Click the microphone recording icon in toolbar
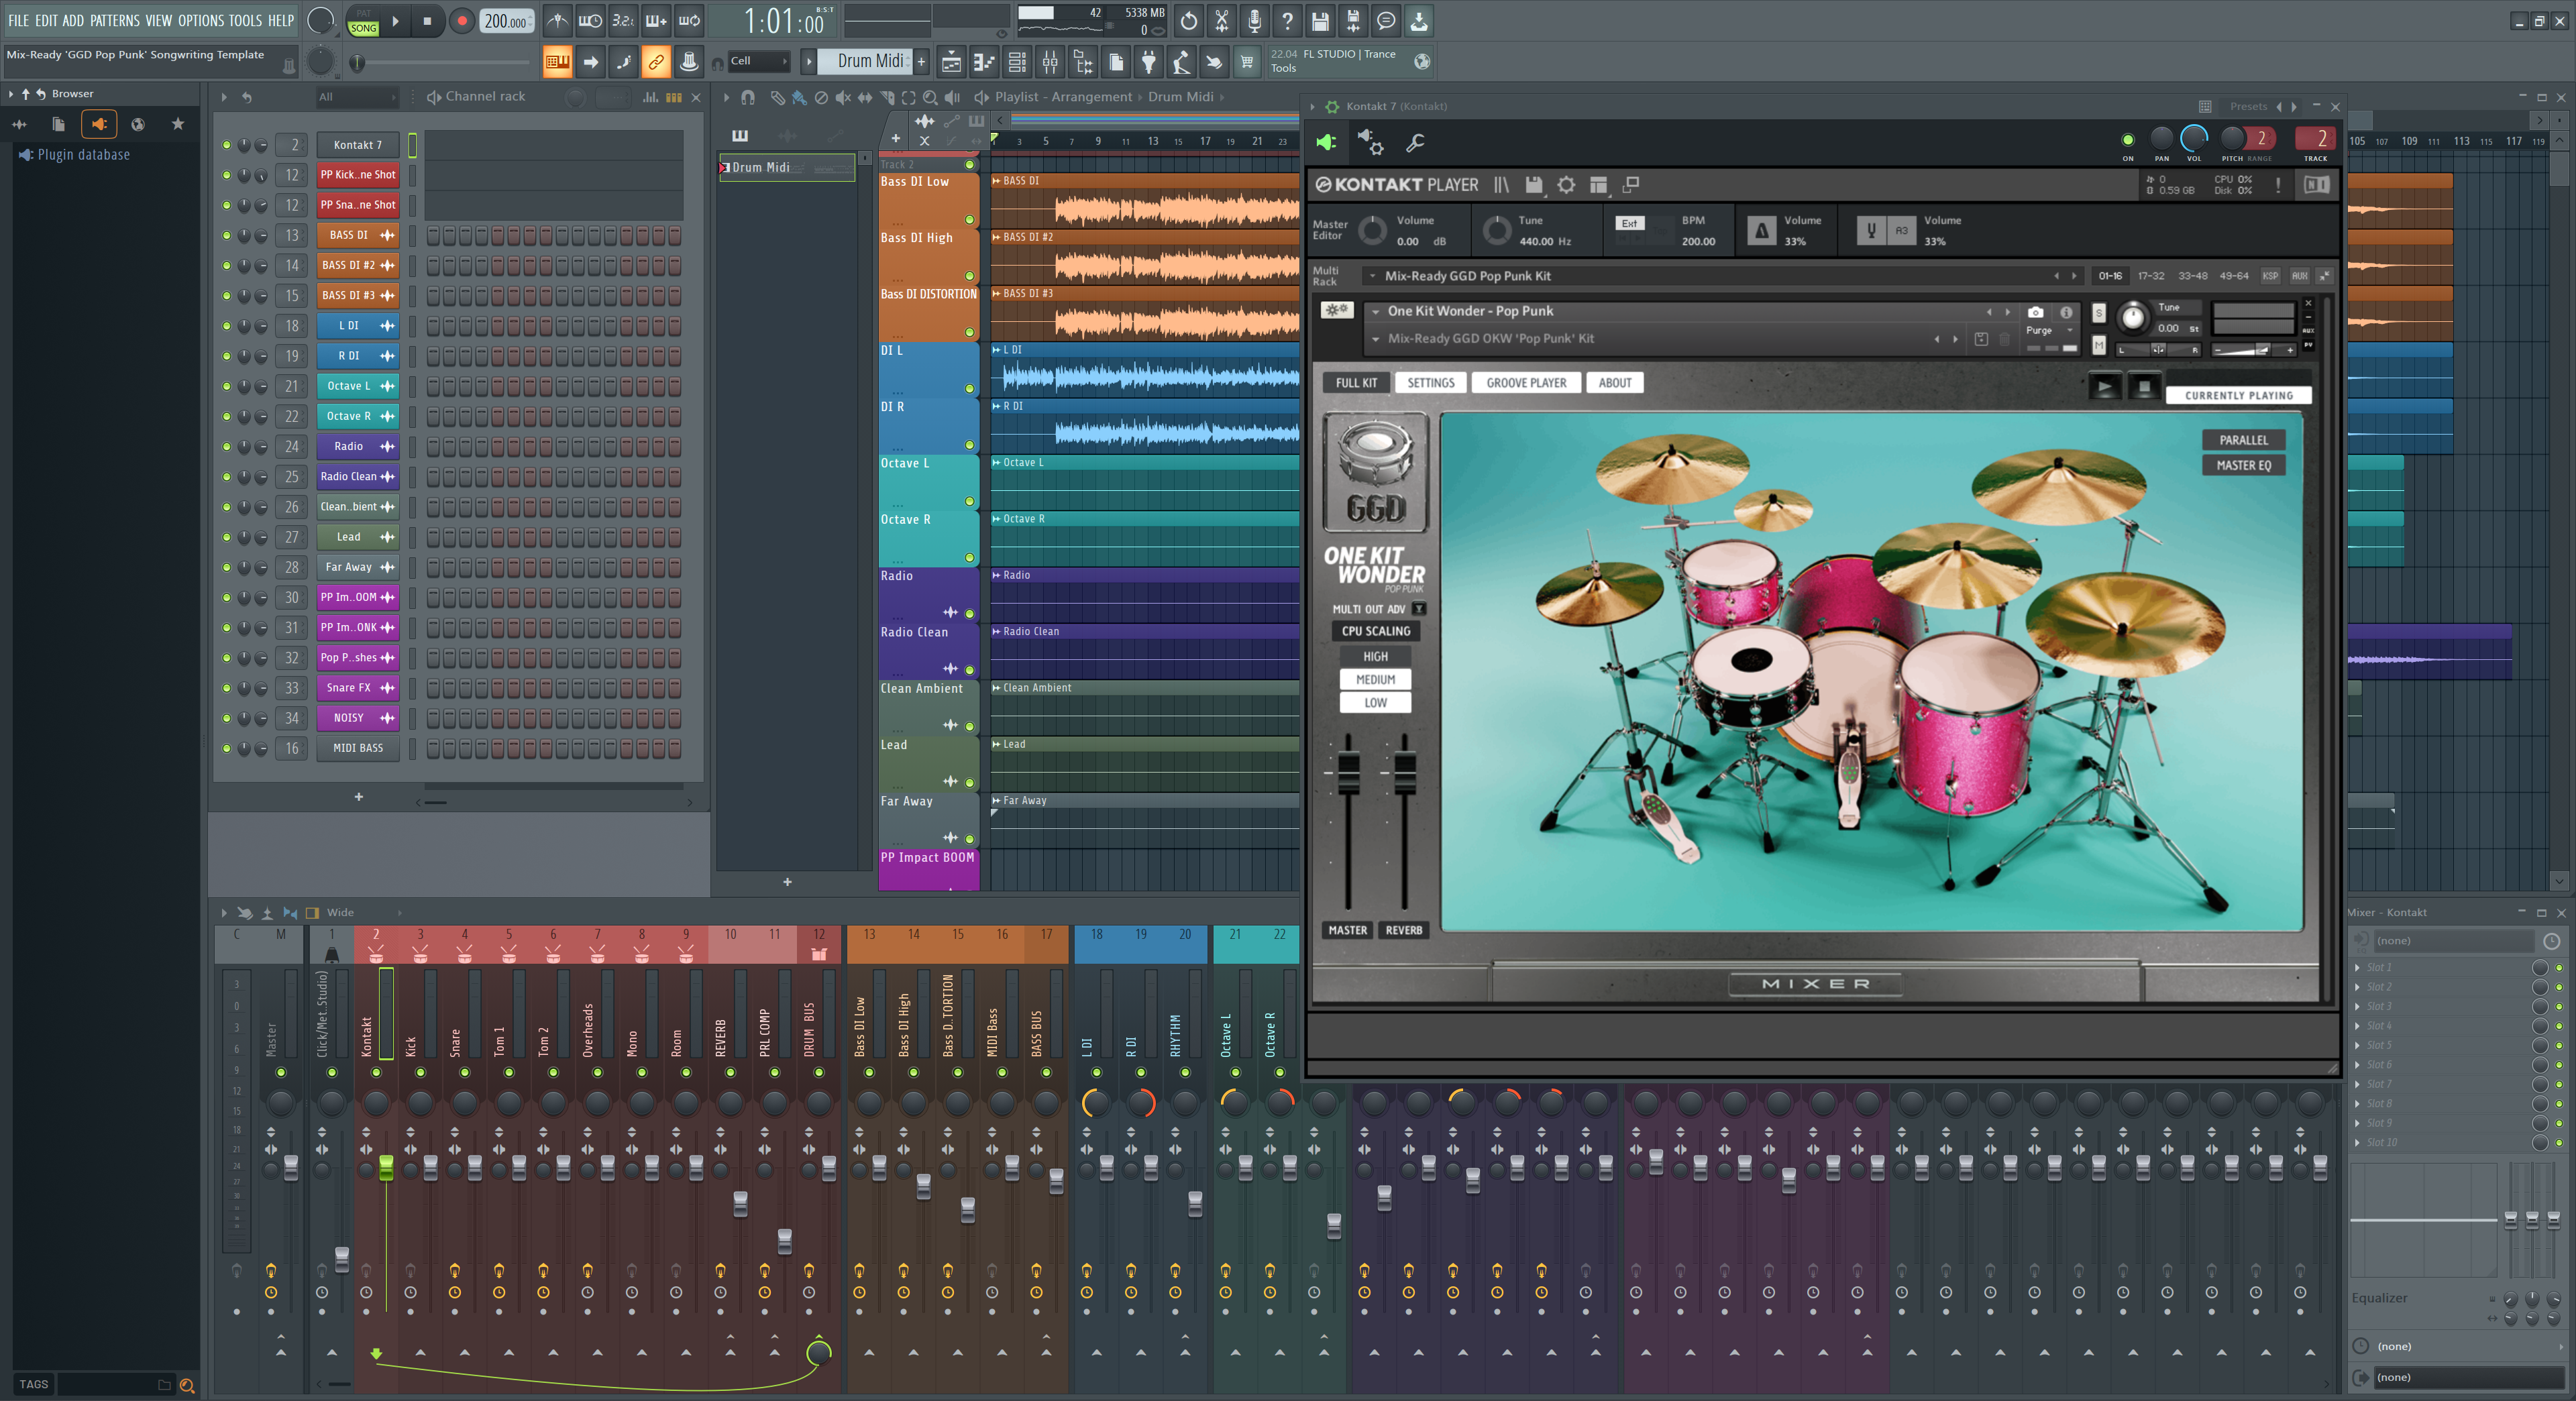 click(x=1254, y=21)
